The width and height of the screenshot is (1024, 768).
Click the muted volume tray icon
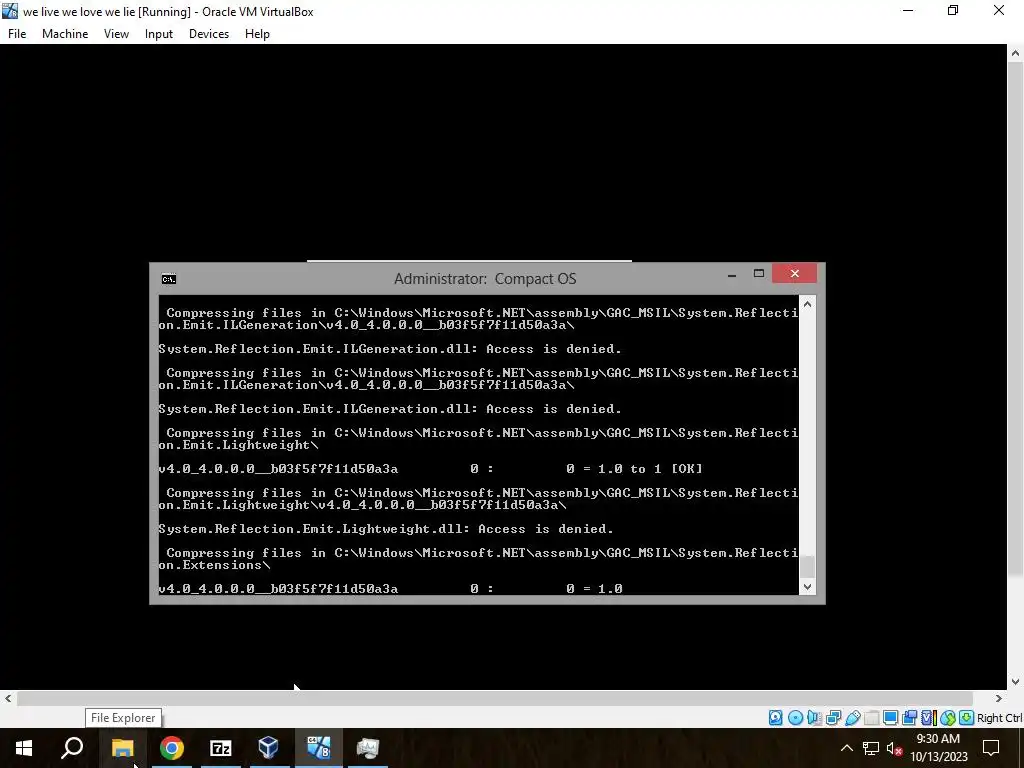pos(895,748)
